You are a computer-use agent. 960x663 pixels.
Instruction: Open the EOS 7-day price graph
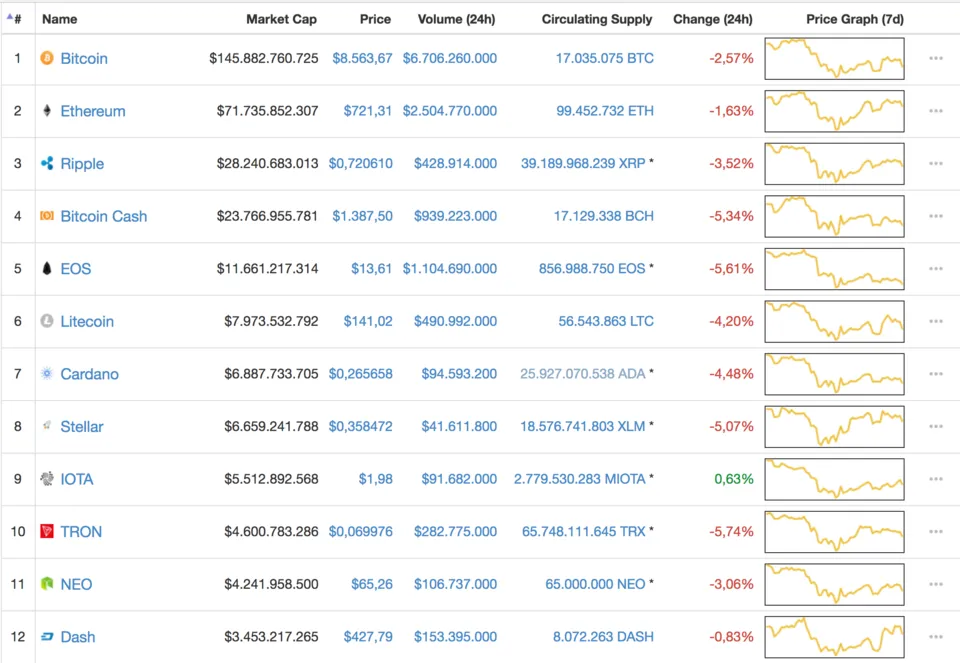(x=834, y=269)
